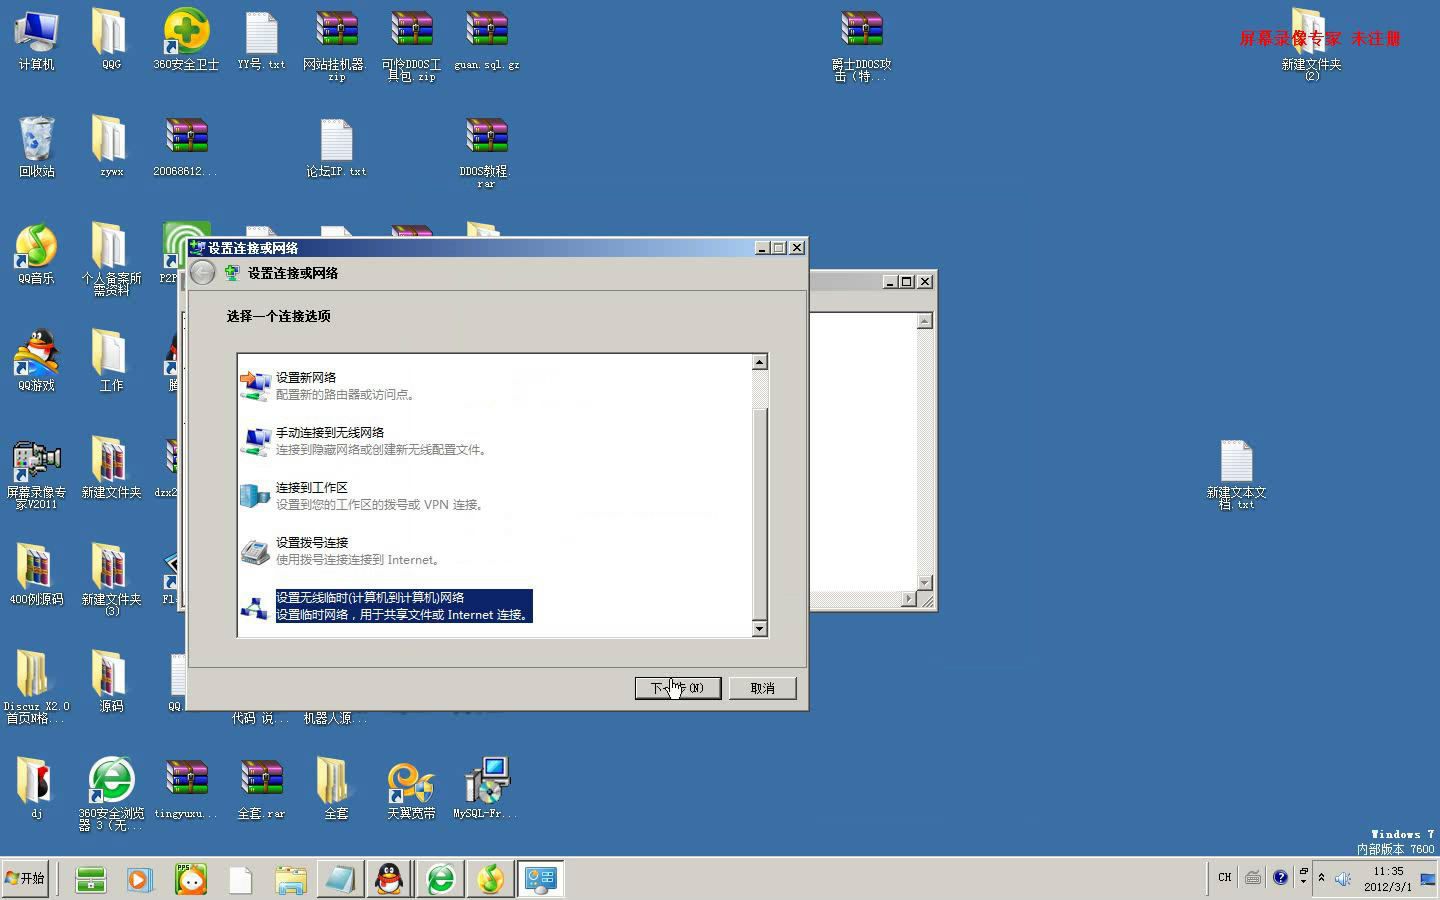The height and width of the screenshot is (900, 1440).
Task: Open the volume control in system tray
Action: tap(1341, 878)
